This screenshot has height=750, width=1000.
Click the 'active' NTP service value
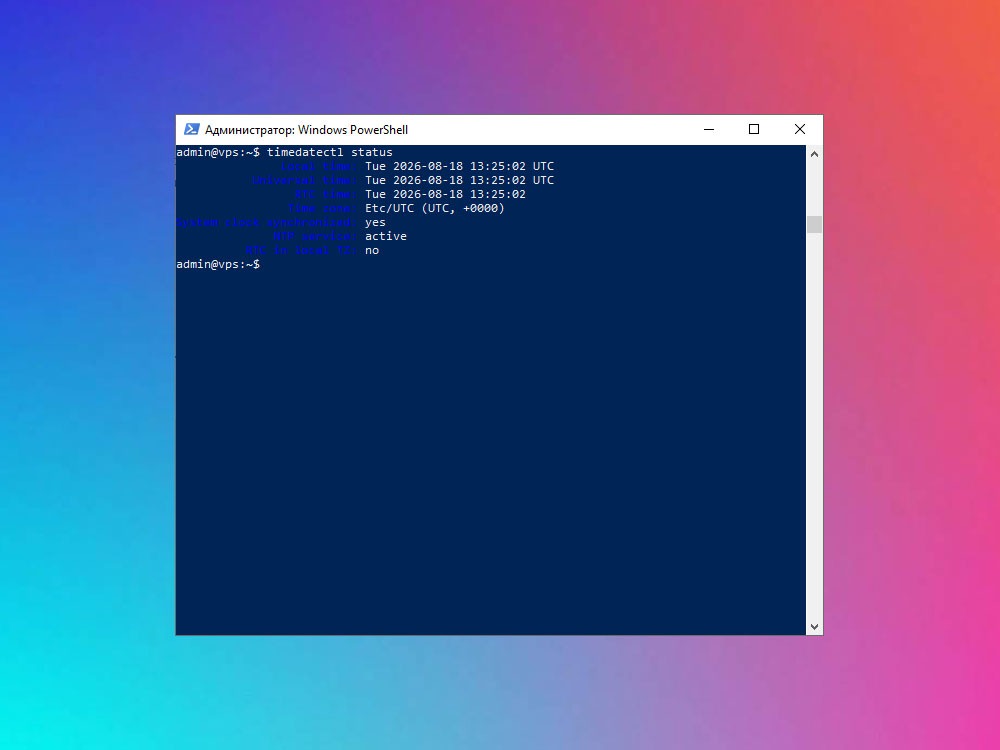click(386, 236)
